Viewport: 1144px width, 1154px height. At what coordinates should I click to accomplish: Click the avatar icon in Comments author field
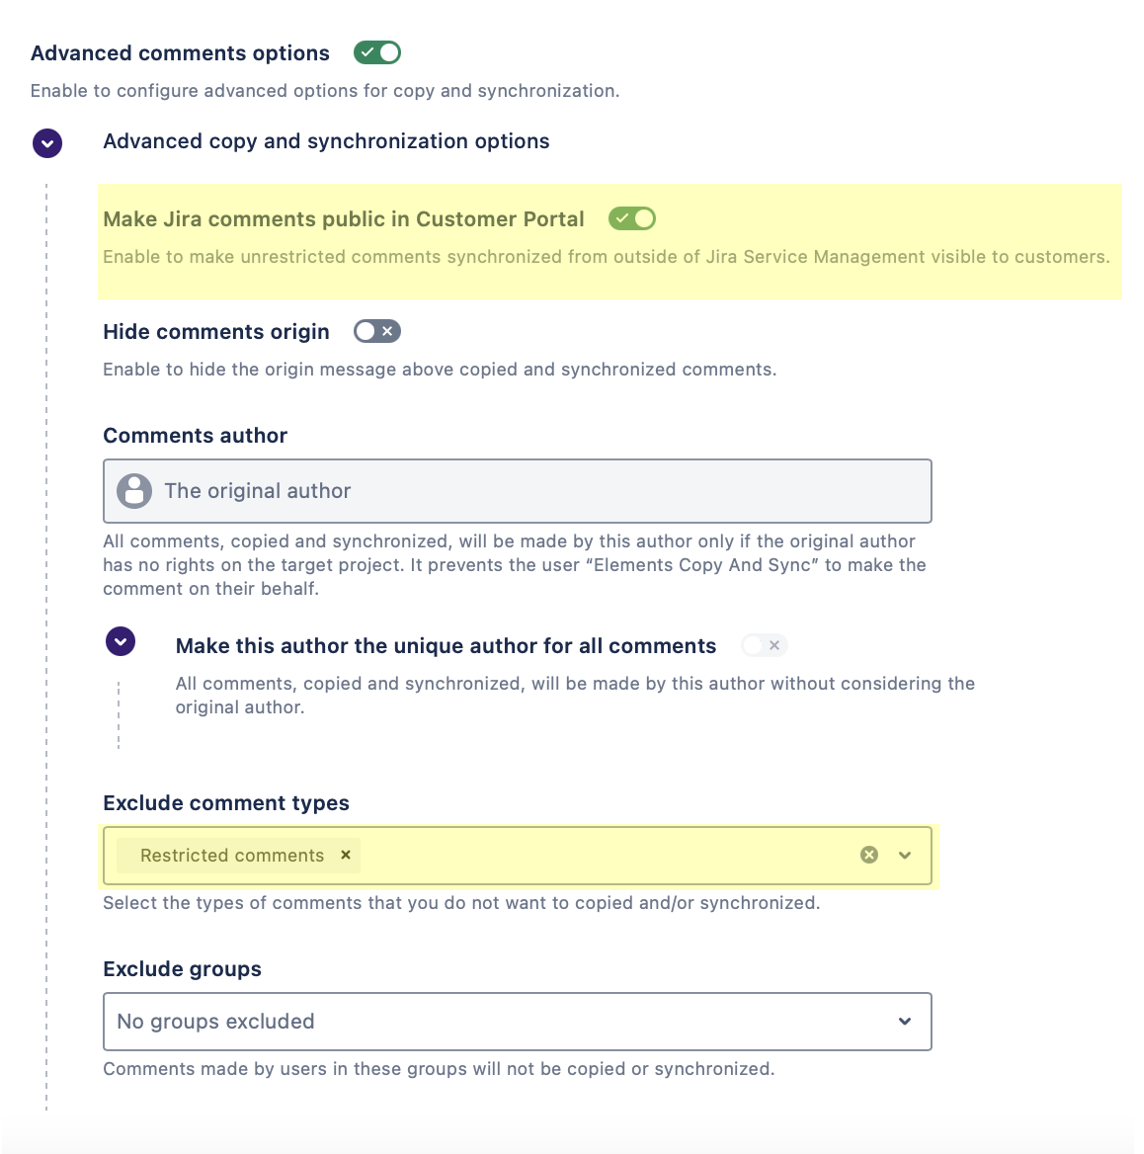tap(135, 491)
